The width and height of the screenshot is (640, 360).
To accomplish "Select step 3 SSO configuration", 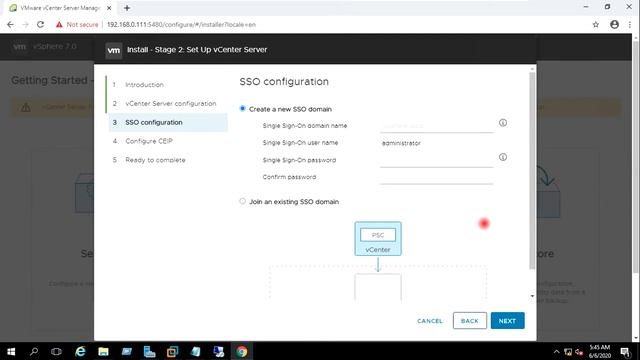I will tap(168, 122).
